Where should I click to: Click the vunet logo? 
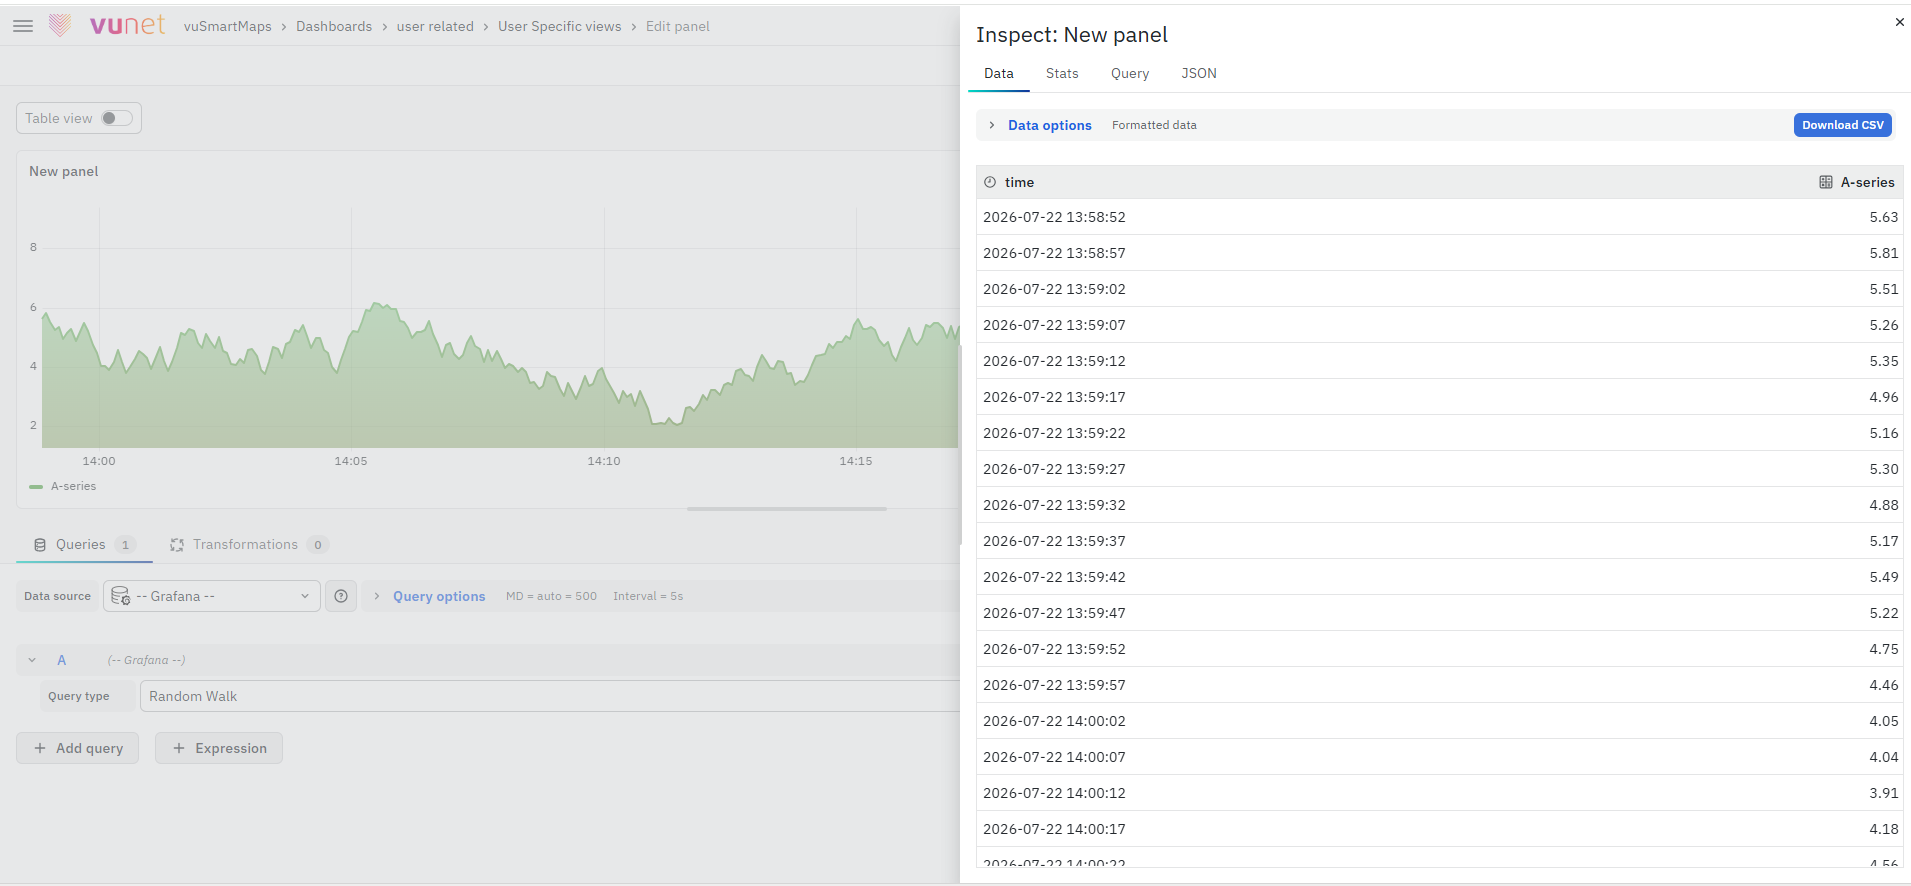click(x=108, y=25)
